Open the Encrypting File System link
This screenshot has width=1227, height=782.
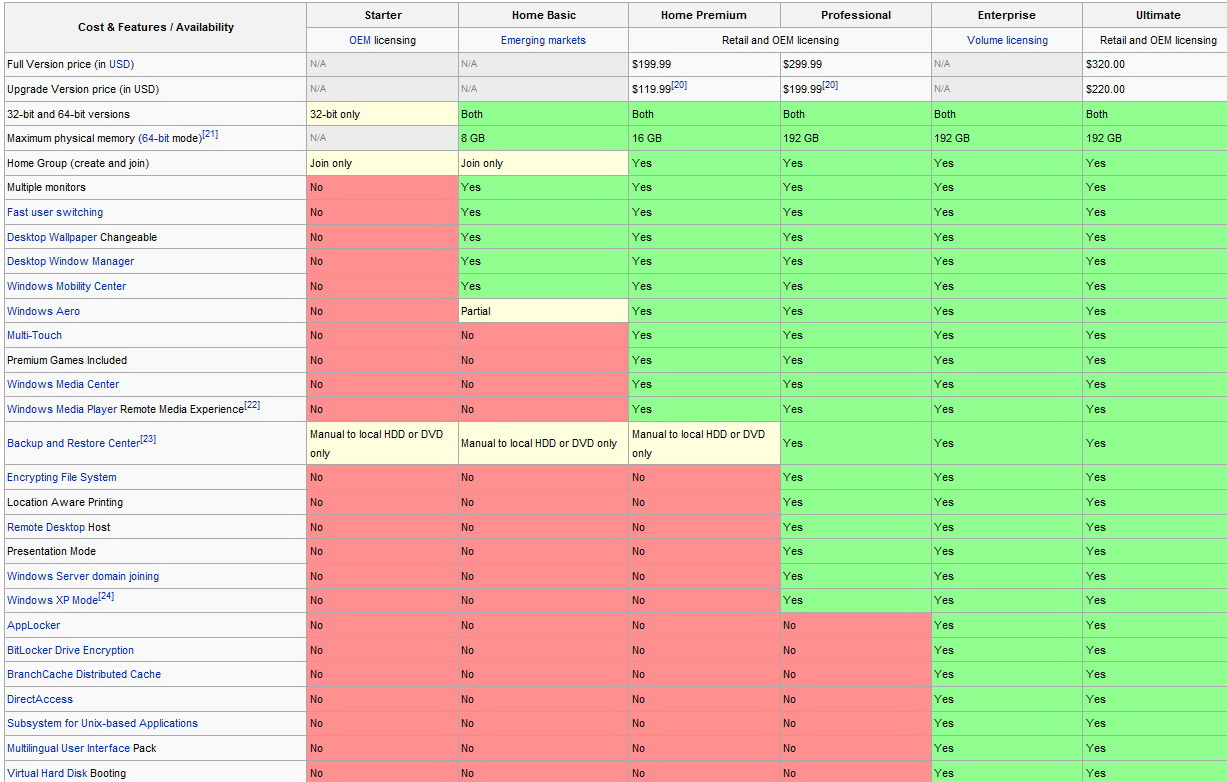click(x=62, y=477)
